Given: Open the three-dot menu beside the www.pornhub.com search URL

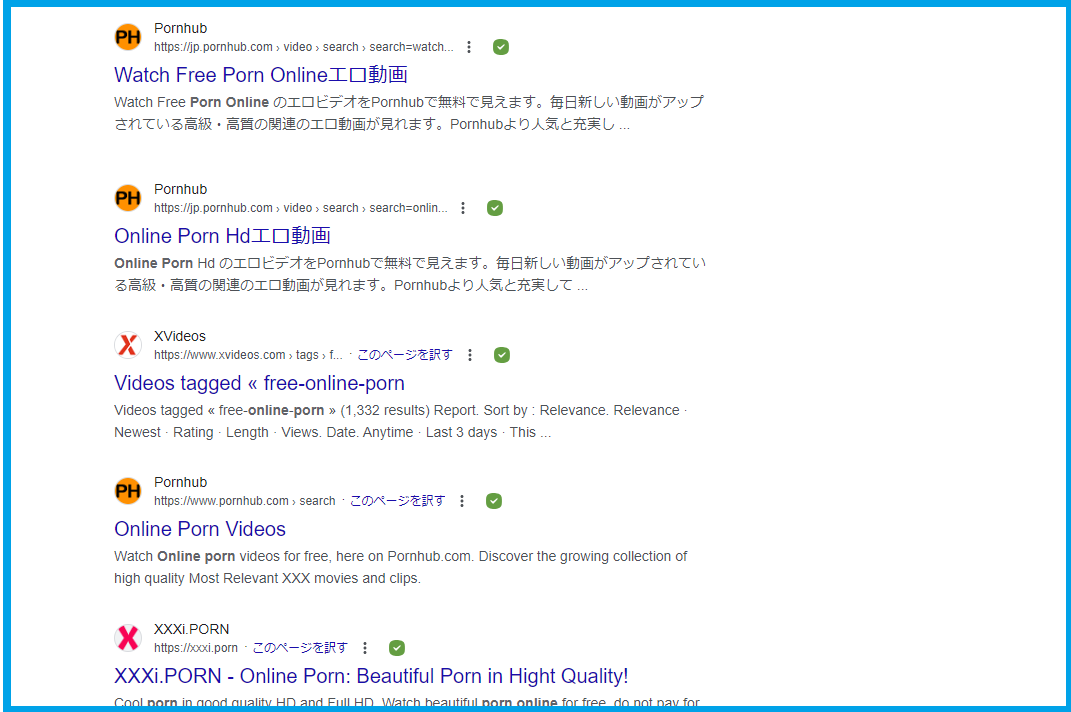Looking at the screenshot, I should tap(462, 501).
